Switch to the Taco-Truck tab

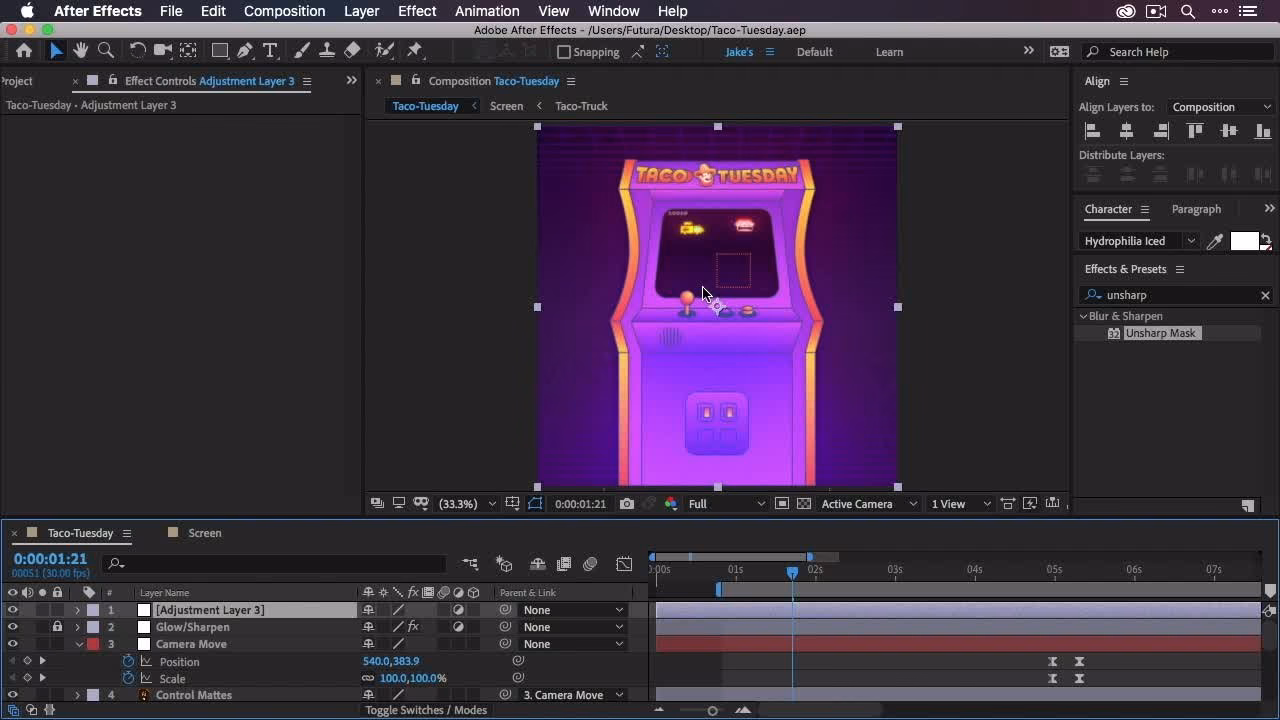[x=581, y=105]
